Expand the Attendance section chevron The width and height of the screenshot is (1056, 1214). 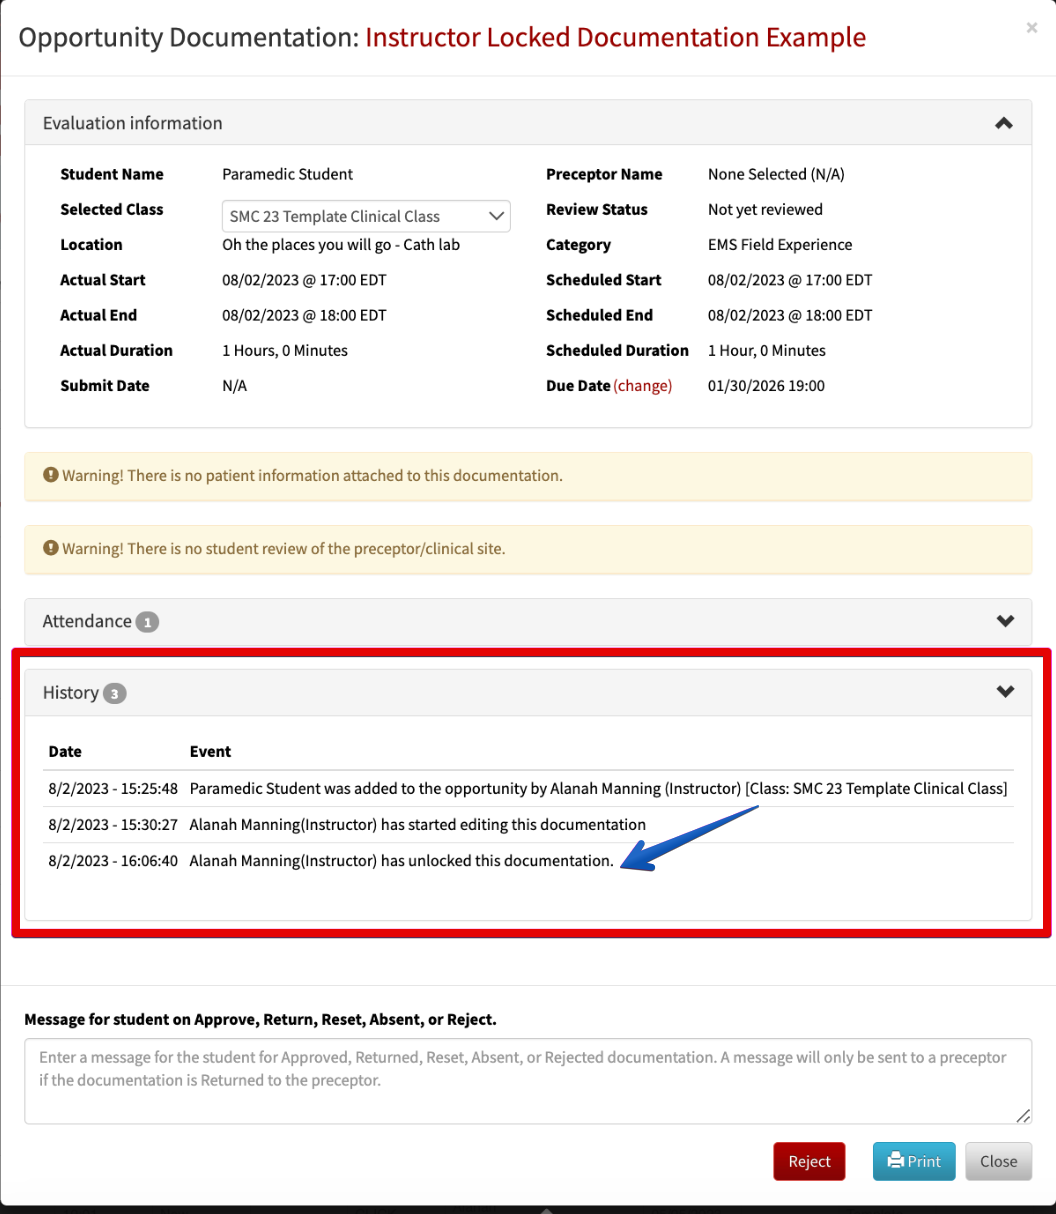coord(1006,621)
